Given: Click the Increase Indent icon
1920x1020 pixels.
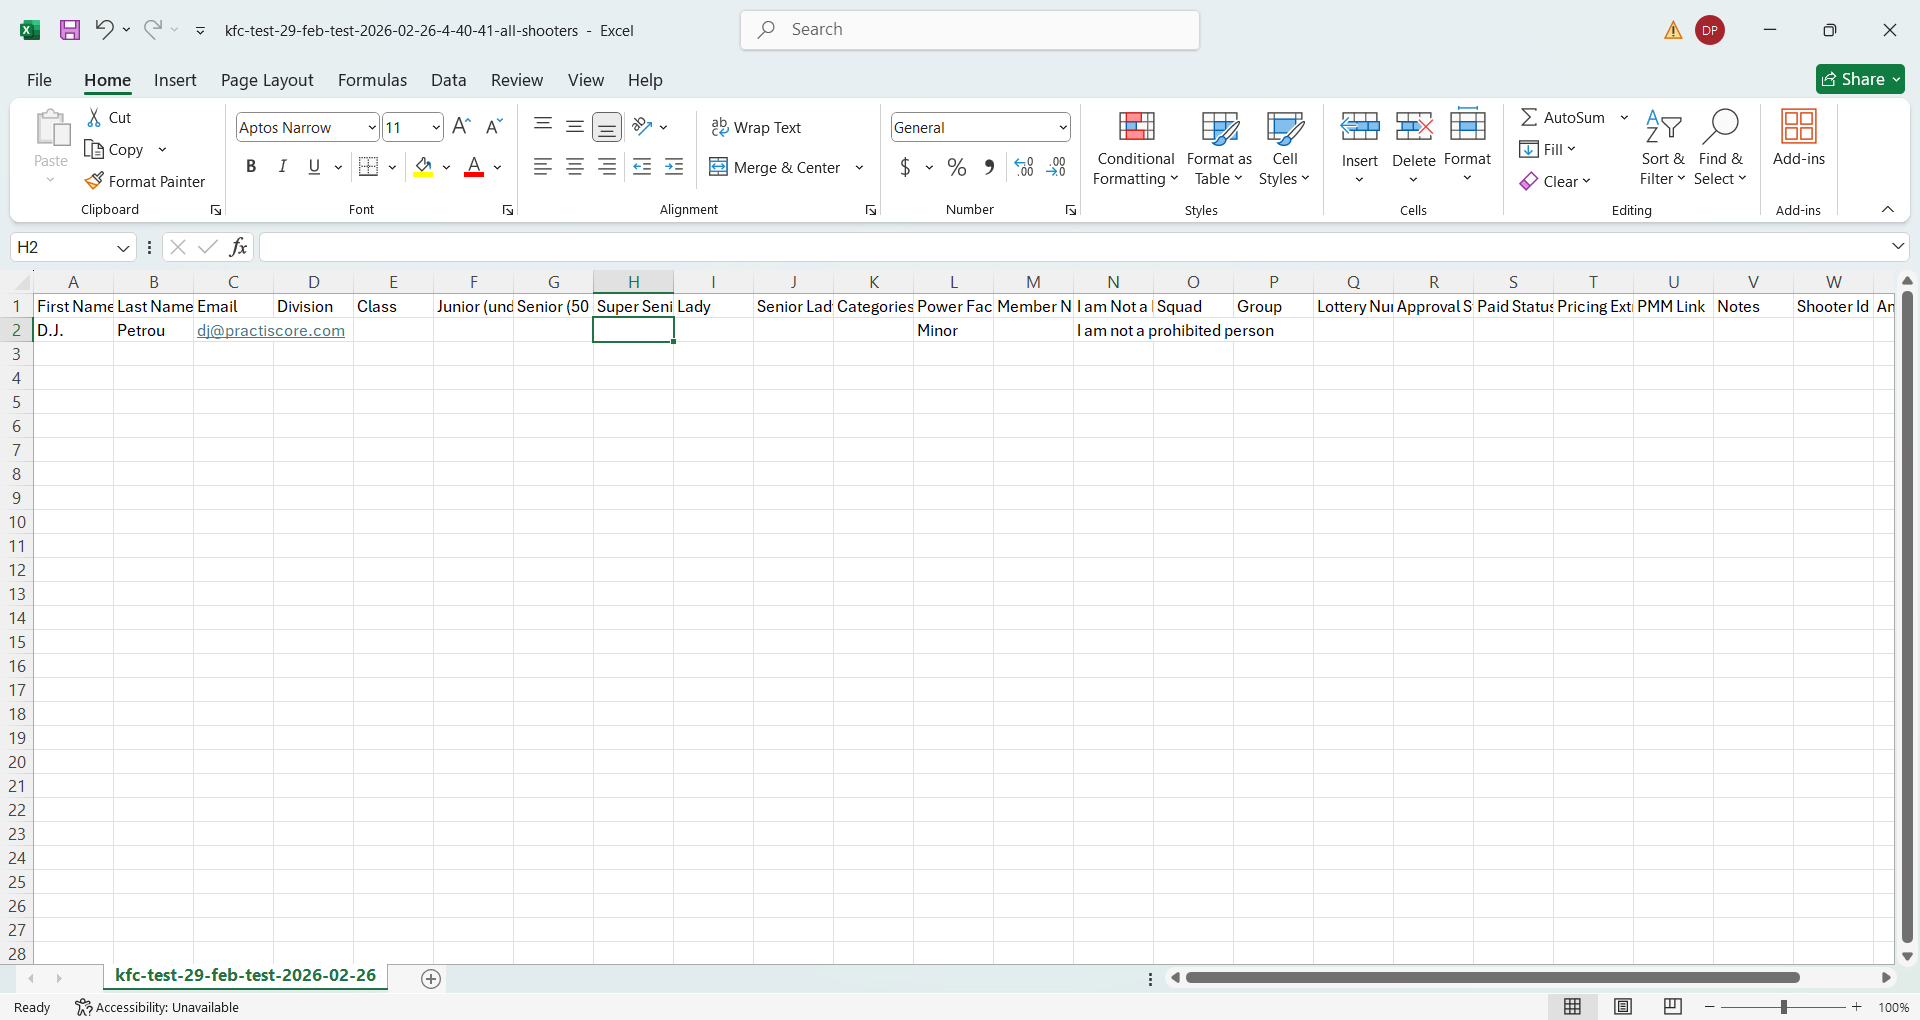Looking at the screenshot, I should pyautogui.click(x=674, y=167).
